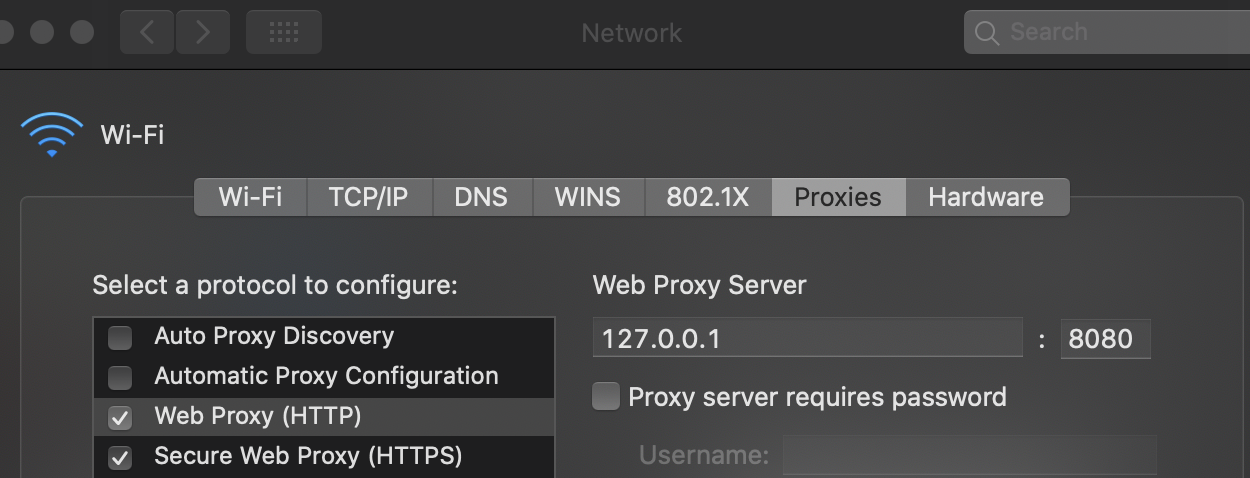Switch to the Wi-Fi tab
The height and width of the screenshot is (478, 1250).
[x=250, y=197]
